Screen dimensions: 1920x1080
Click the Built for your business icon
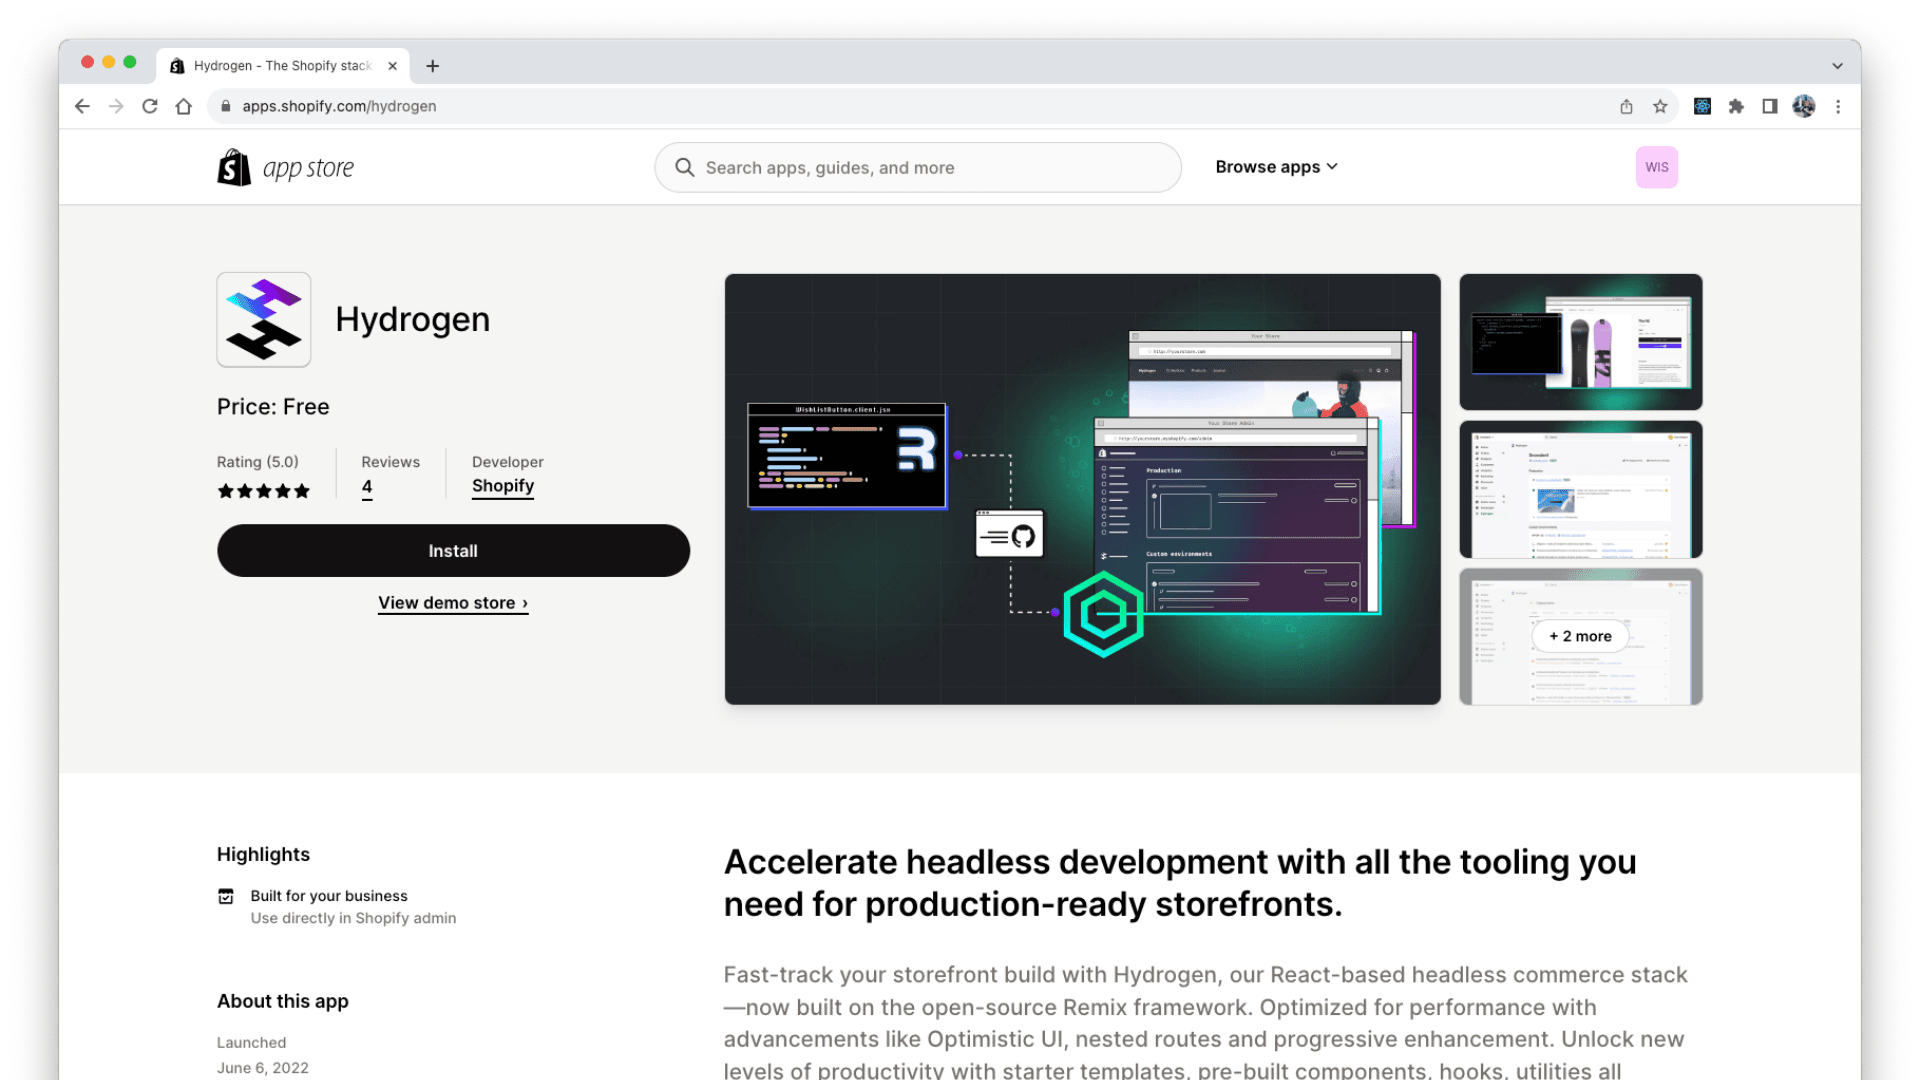pyautogui.click(x=226, y=896)
